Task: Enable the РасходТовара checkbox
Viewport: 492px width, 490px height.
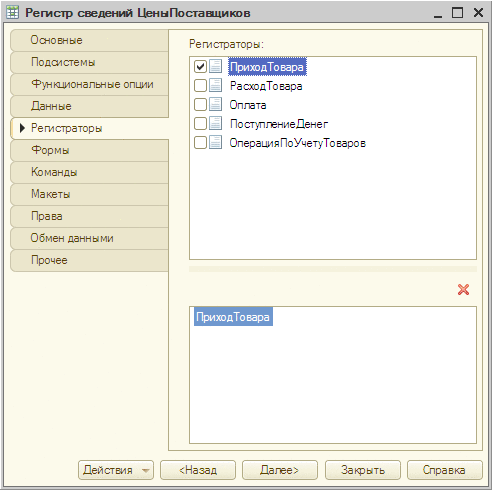Action: [200, 85]
